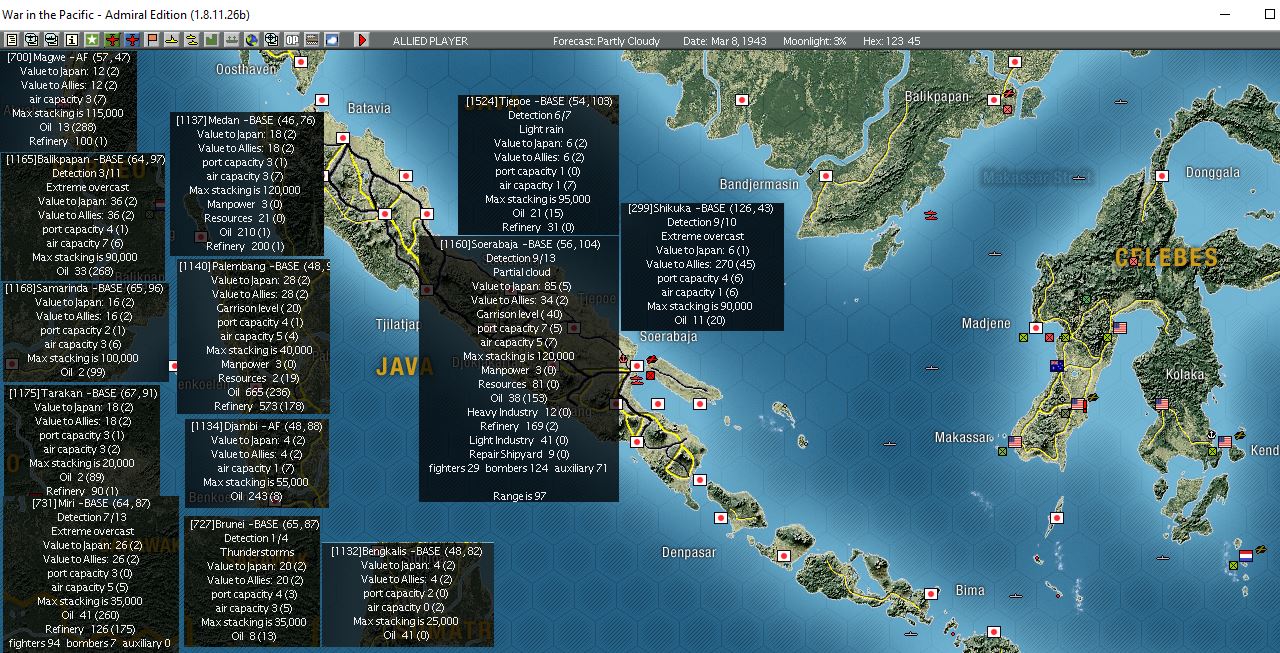Click the [299]Shikuka -BASE panel header
The image size is (1280, 653).
701,208
